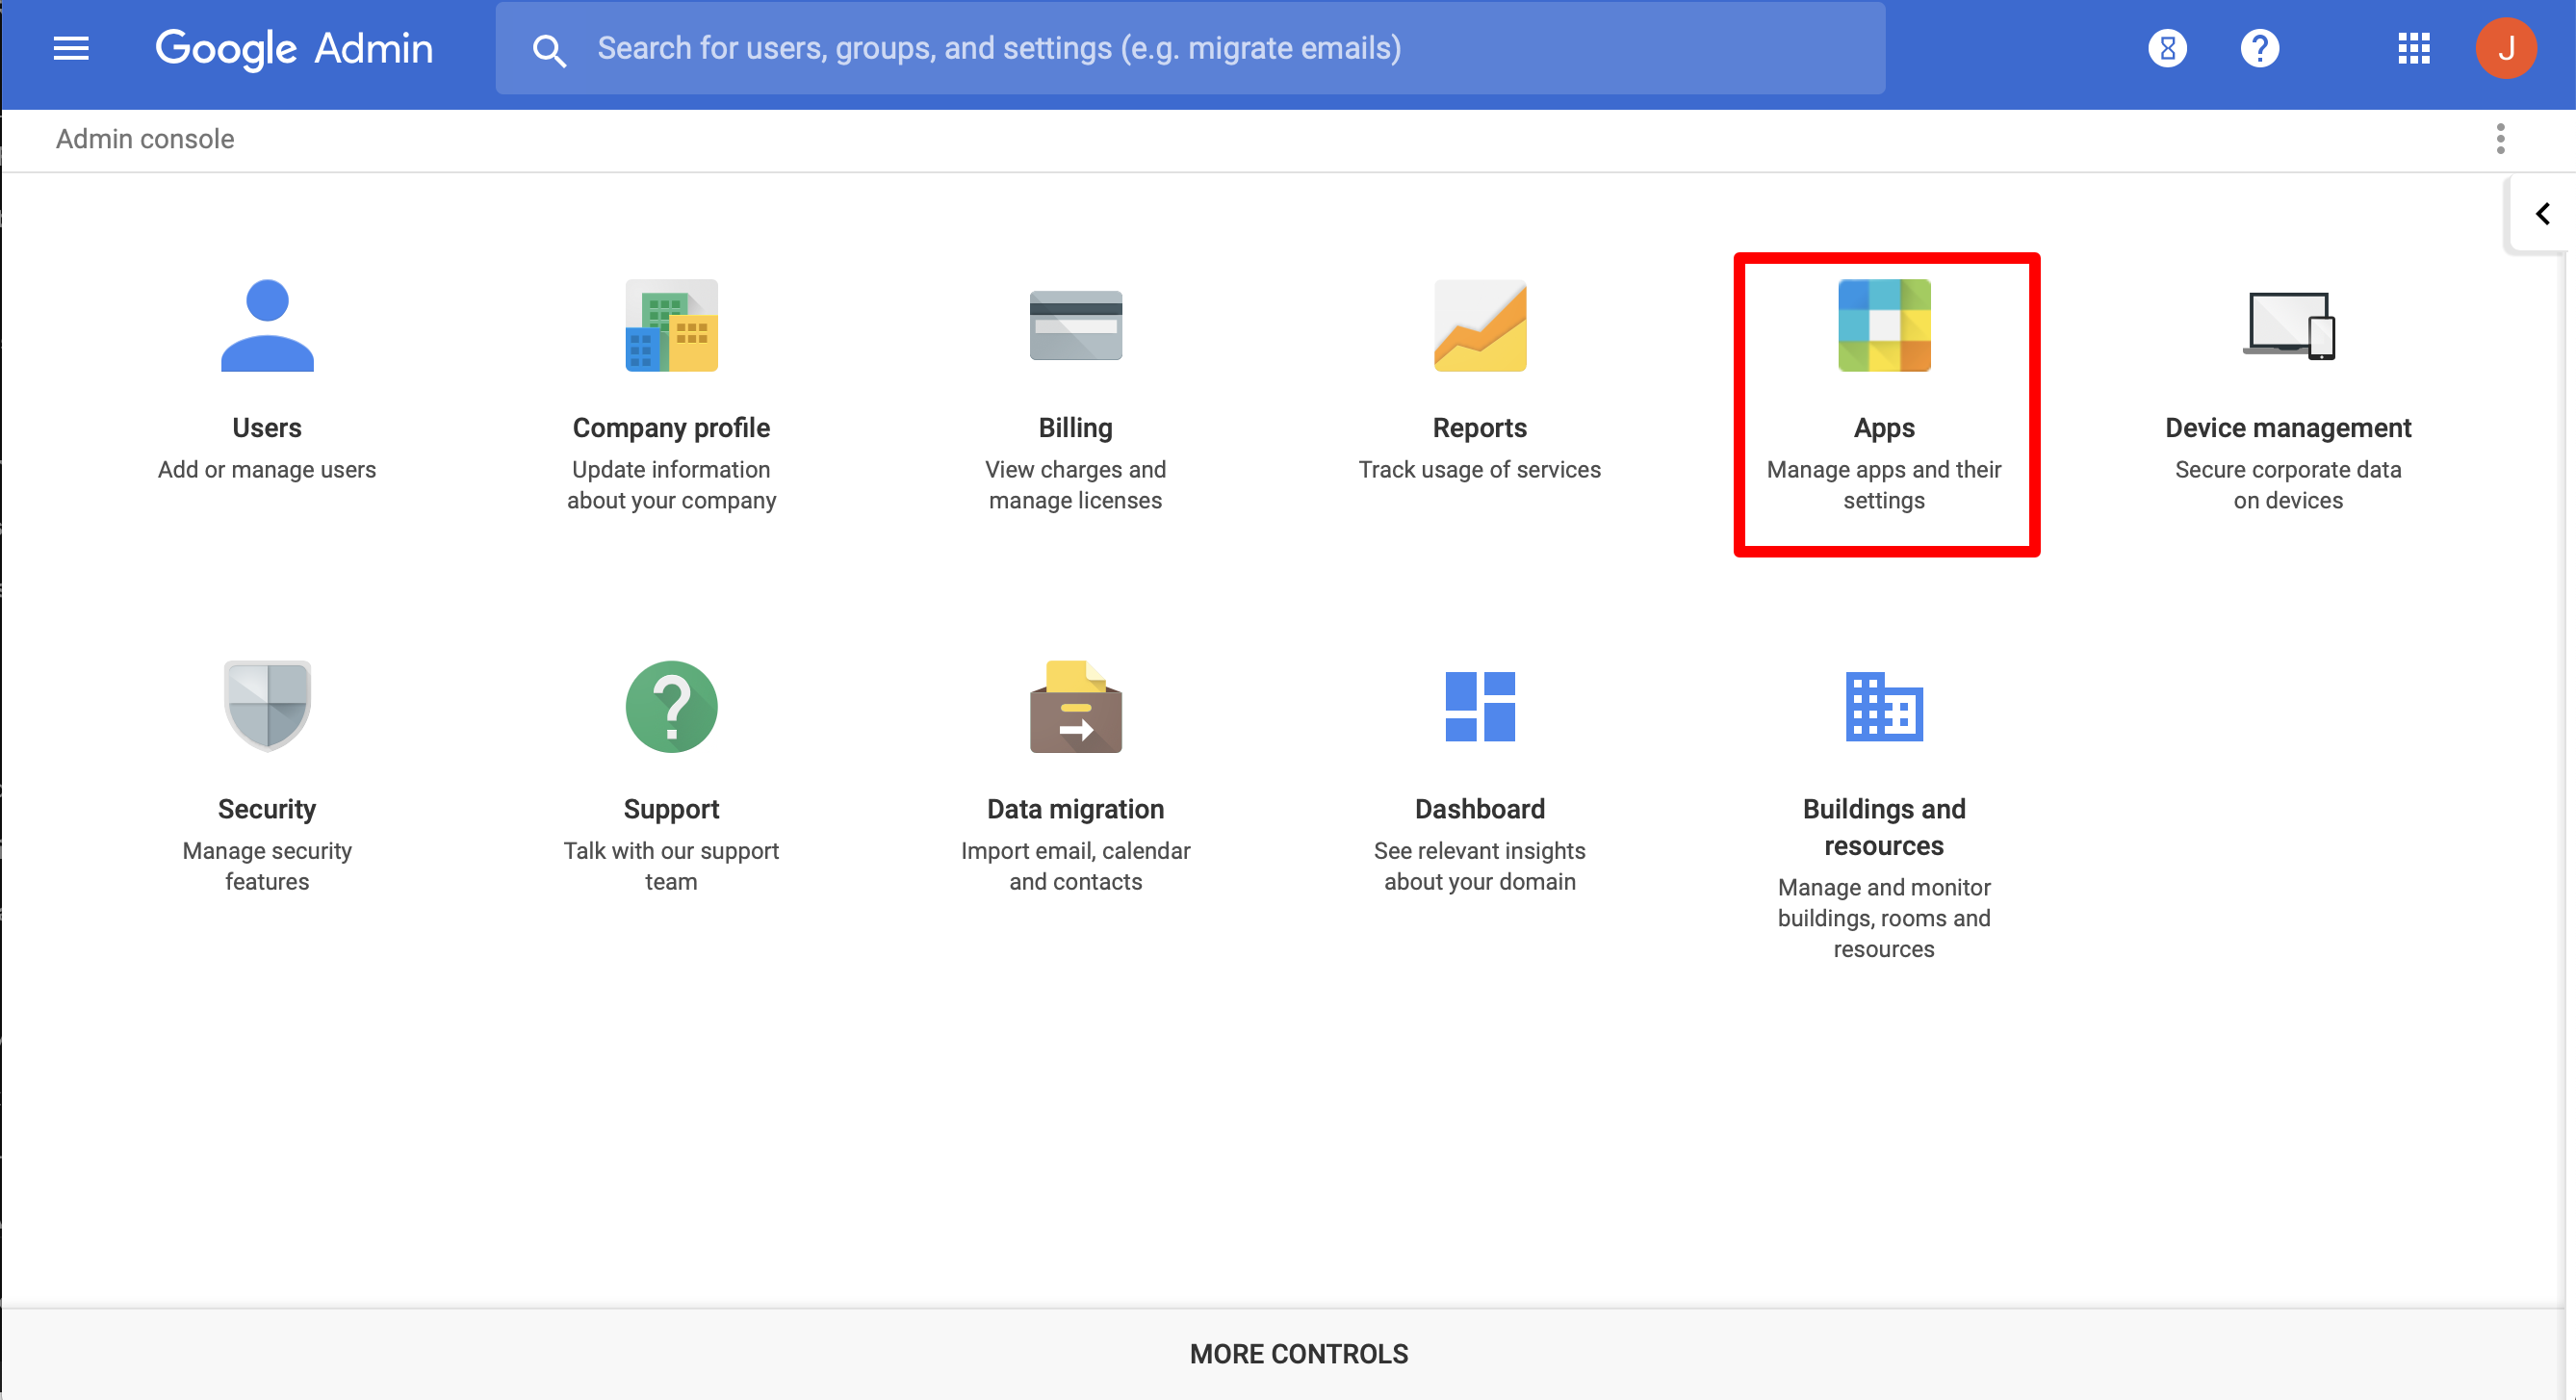Open the Company profile icon
Screen dimensions: 2576x1400
[671, 325]
